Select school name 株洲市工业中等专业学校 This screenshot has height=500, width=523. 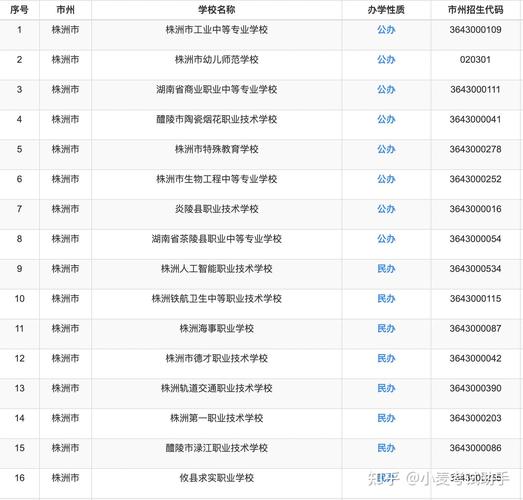click(217, 30)
